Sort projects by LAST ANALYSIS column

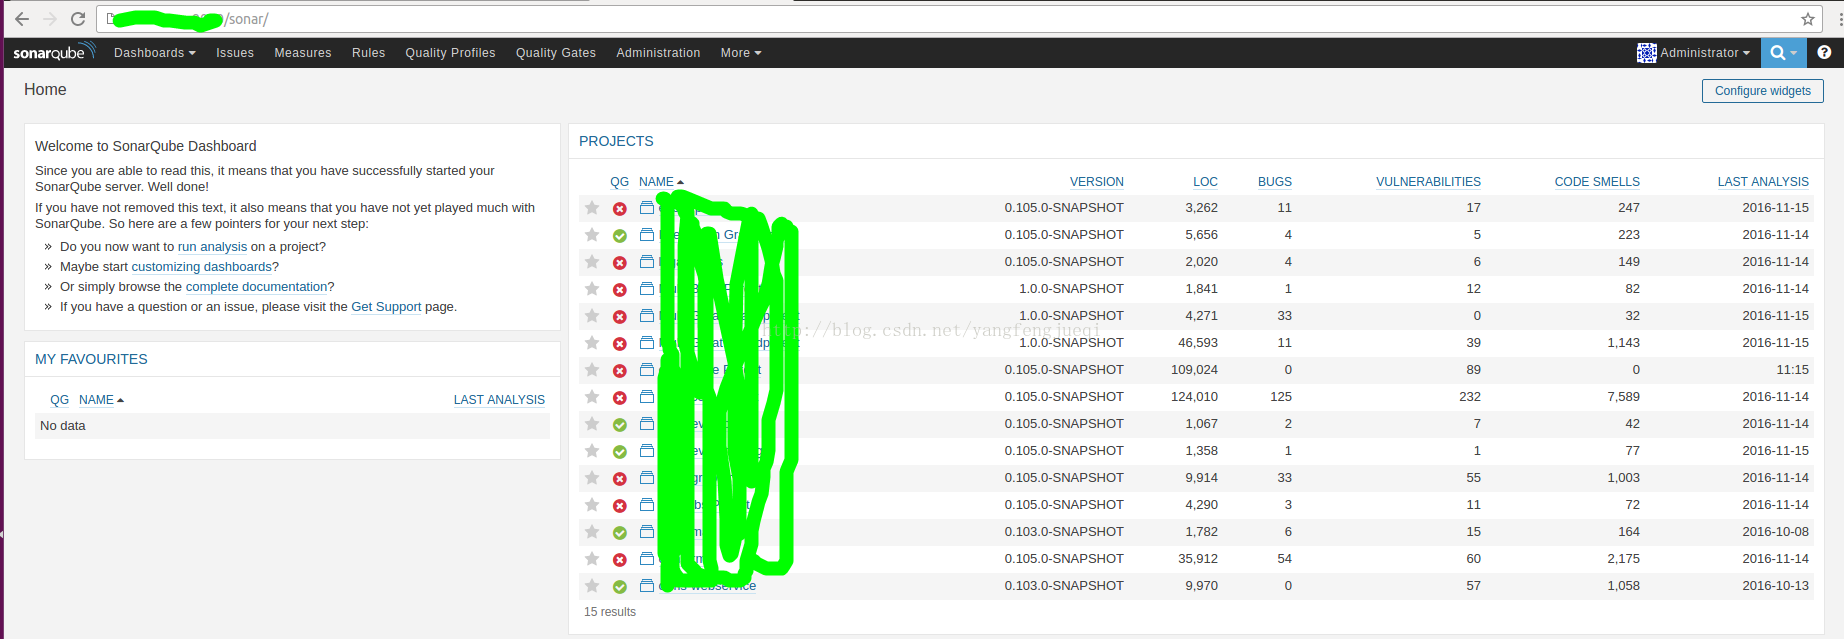tap(1763, 182)
